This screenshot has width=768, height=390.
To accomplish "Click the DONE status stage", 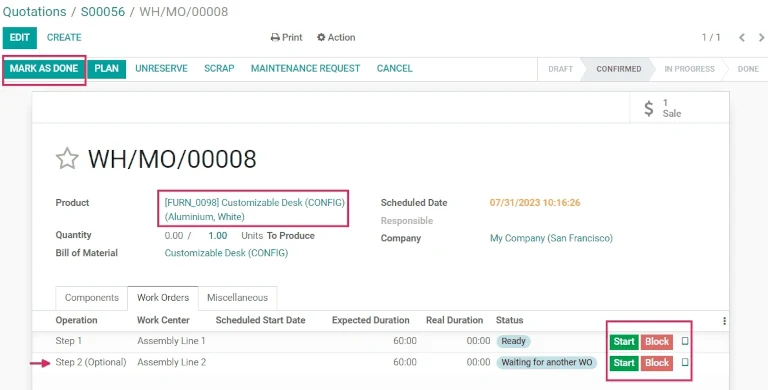I will 748,69.
